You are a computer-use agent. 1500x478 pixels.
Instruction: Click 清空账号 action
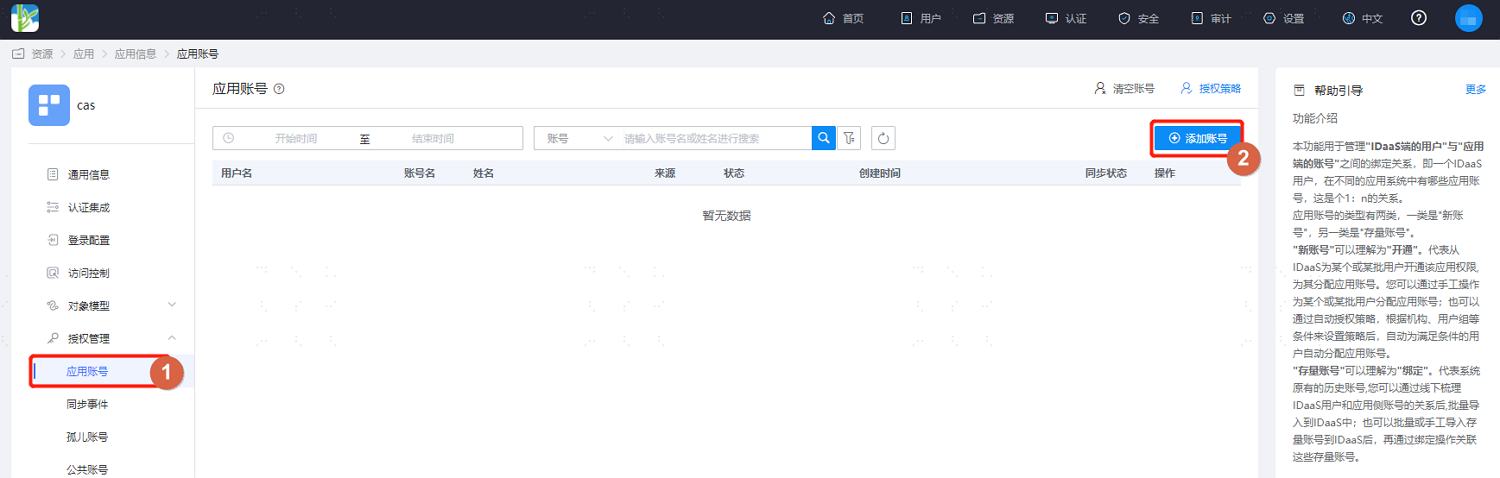coord(1124,89)
